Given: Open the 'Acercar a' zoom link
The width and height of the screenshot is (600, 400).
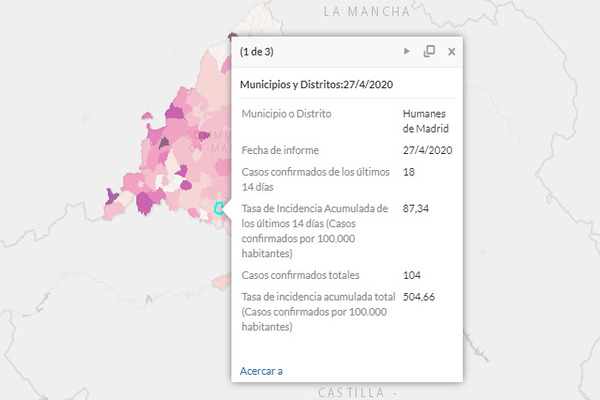Looking at the screenshot, I should coord(261,371).
